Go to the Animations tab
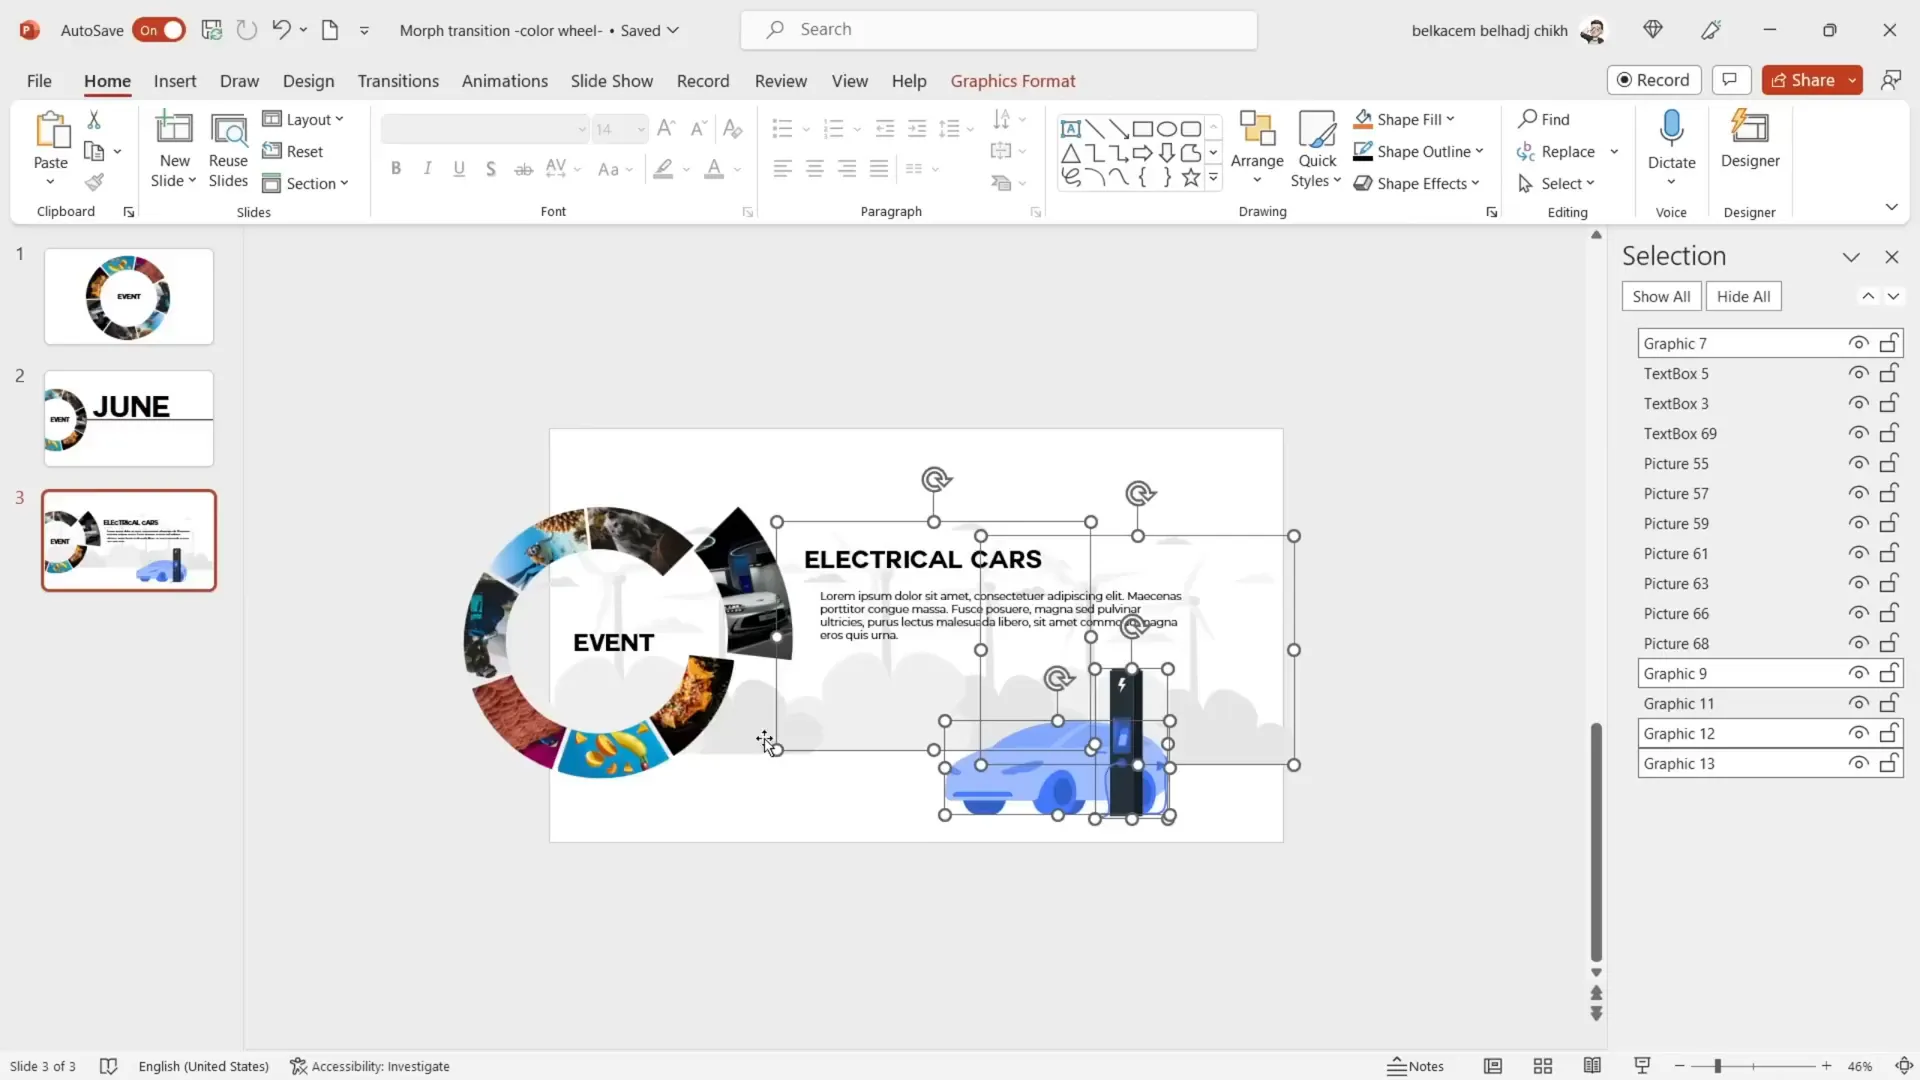 tap(504, 81)
